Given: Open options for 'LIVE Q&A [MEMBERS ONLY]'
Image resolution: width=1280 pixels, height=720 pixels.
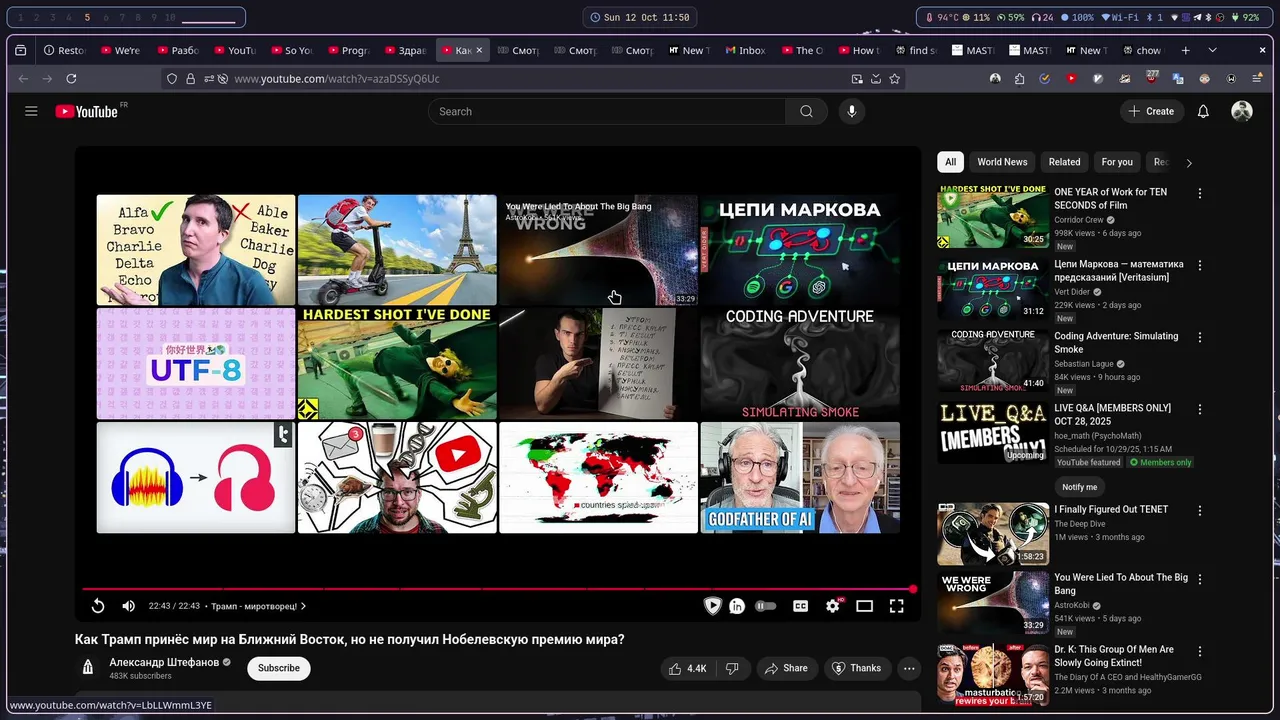Looking at the screenshot, I should point(1200,409).
